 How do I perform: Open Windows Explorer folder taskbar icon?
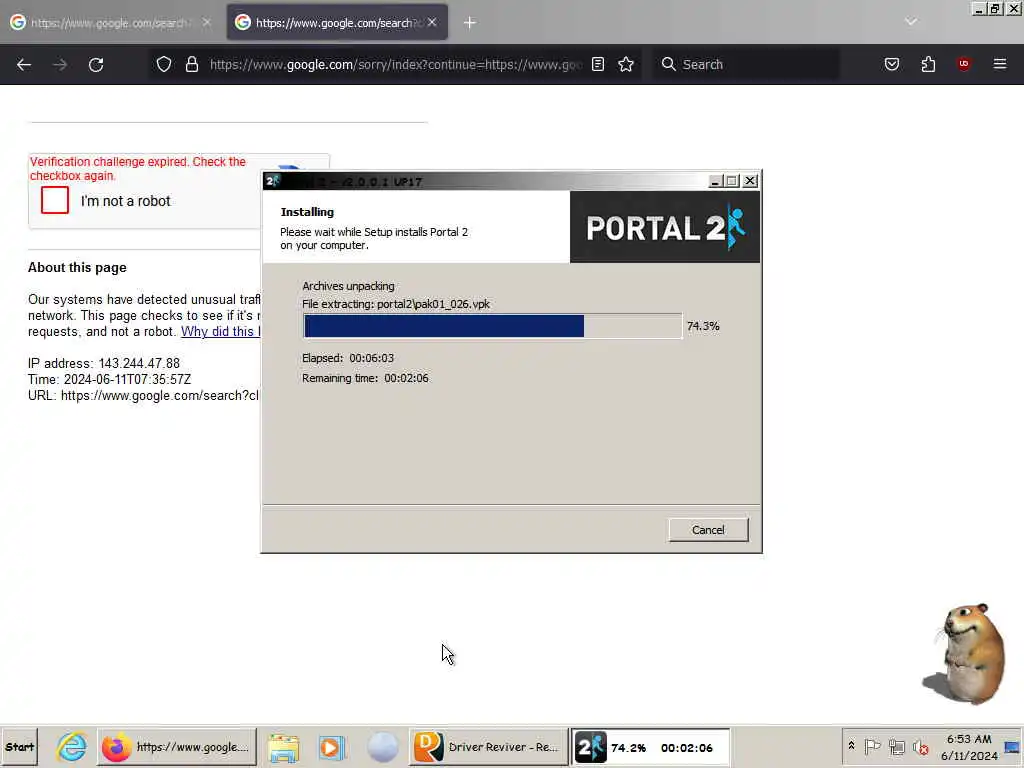point(283,748)
